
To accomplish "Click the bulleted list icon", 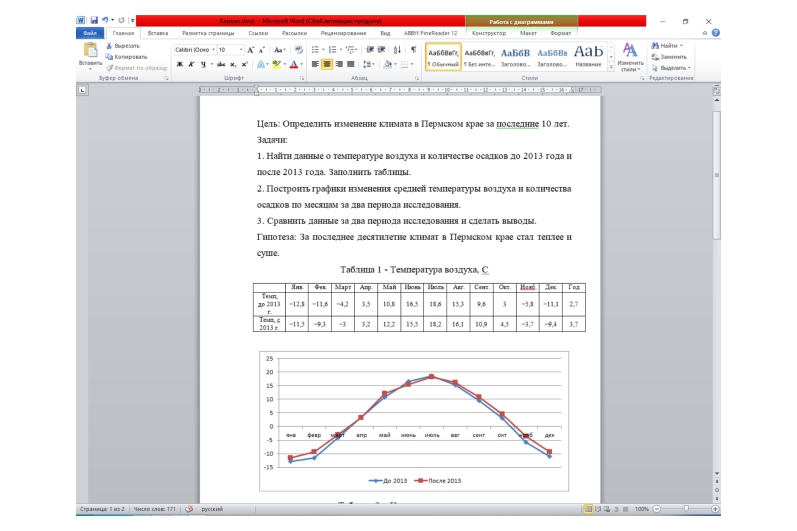I will 315,50.
